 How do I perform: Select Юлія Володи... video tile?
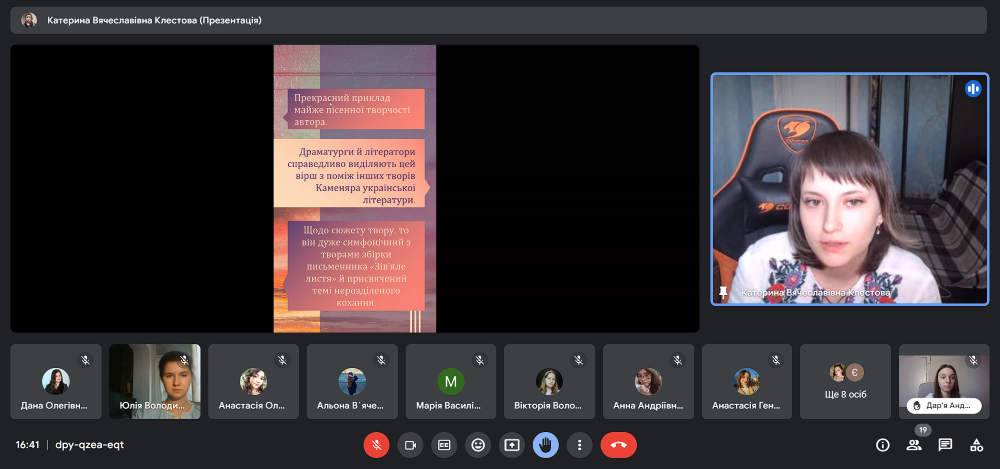154,382
